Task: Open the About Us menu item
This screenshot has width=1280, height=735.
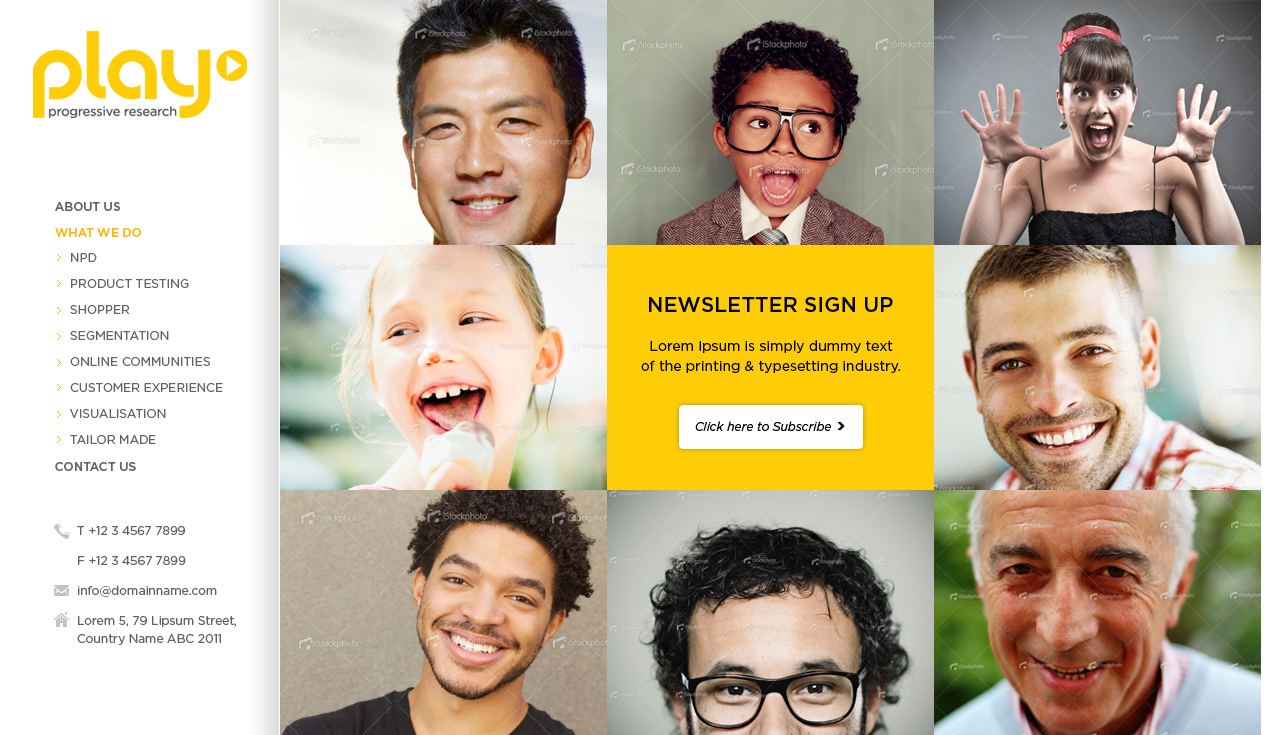Action: point(88,207)
